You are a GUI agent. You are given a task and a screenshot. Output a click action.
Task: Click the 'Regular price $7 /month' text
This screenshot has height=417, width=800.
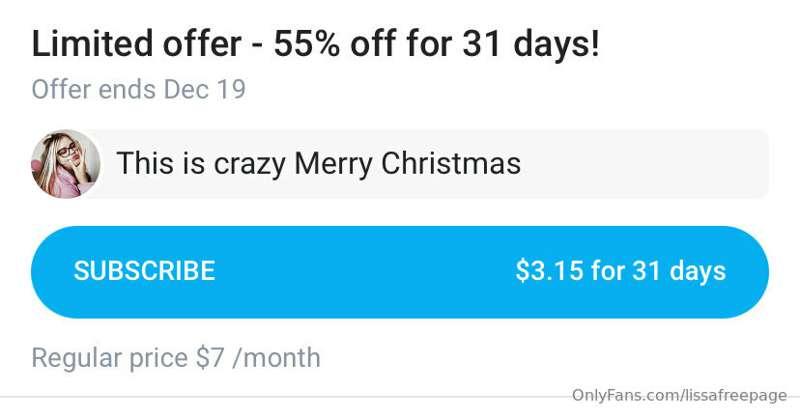(x=176, y=357)
